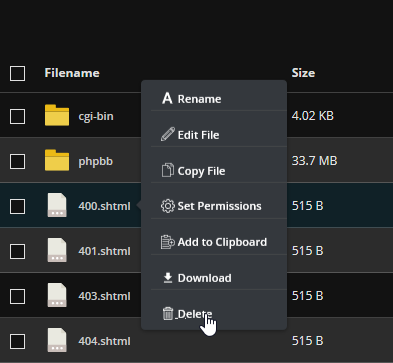This screenshot has height=363, width=393.
Task: Choose Set Permissions from the context menu
Action: pos(219,206)
